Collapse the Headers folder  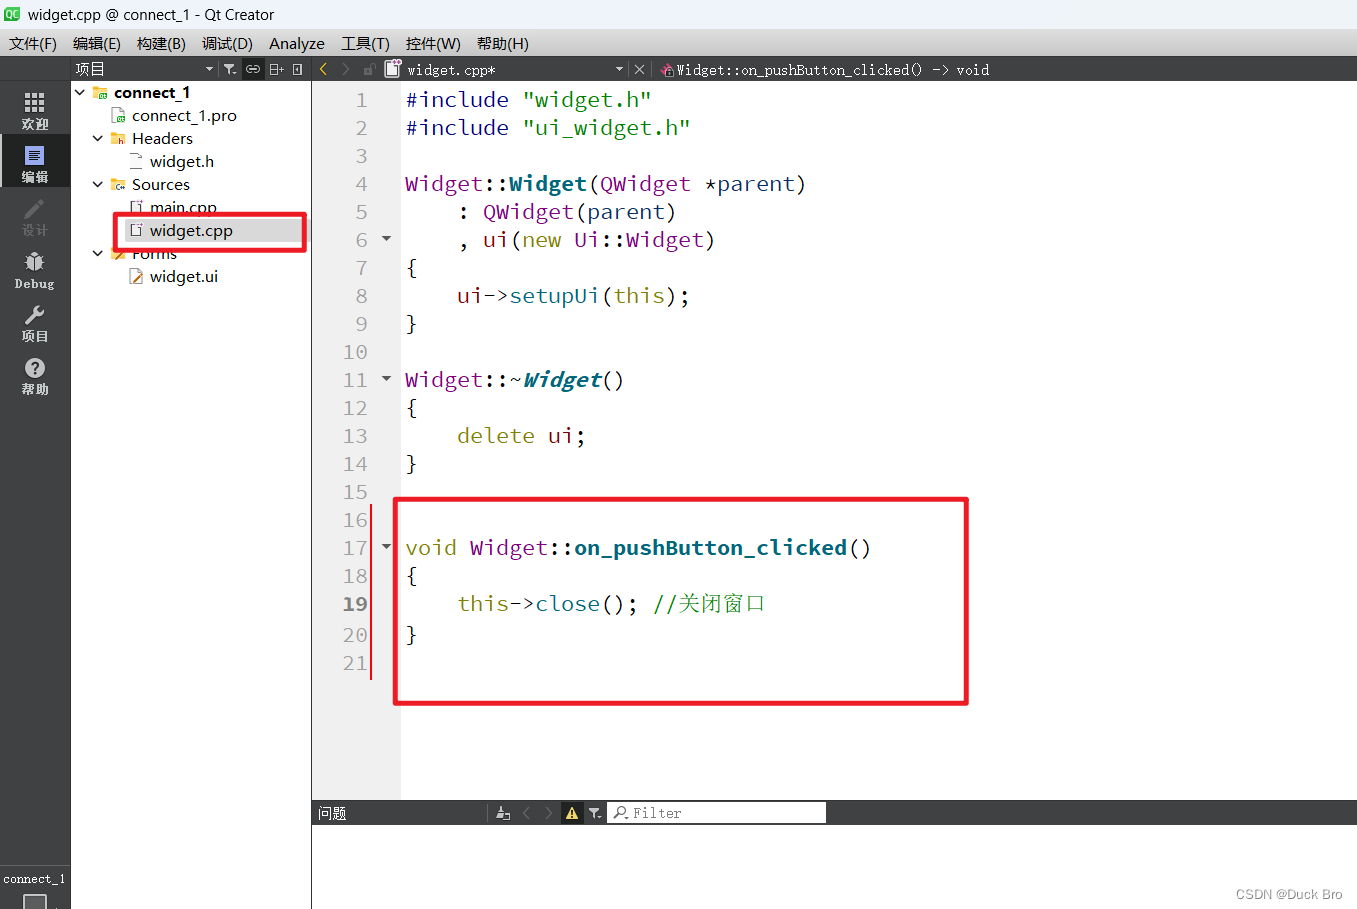tap(98, 138)
